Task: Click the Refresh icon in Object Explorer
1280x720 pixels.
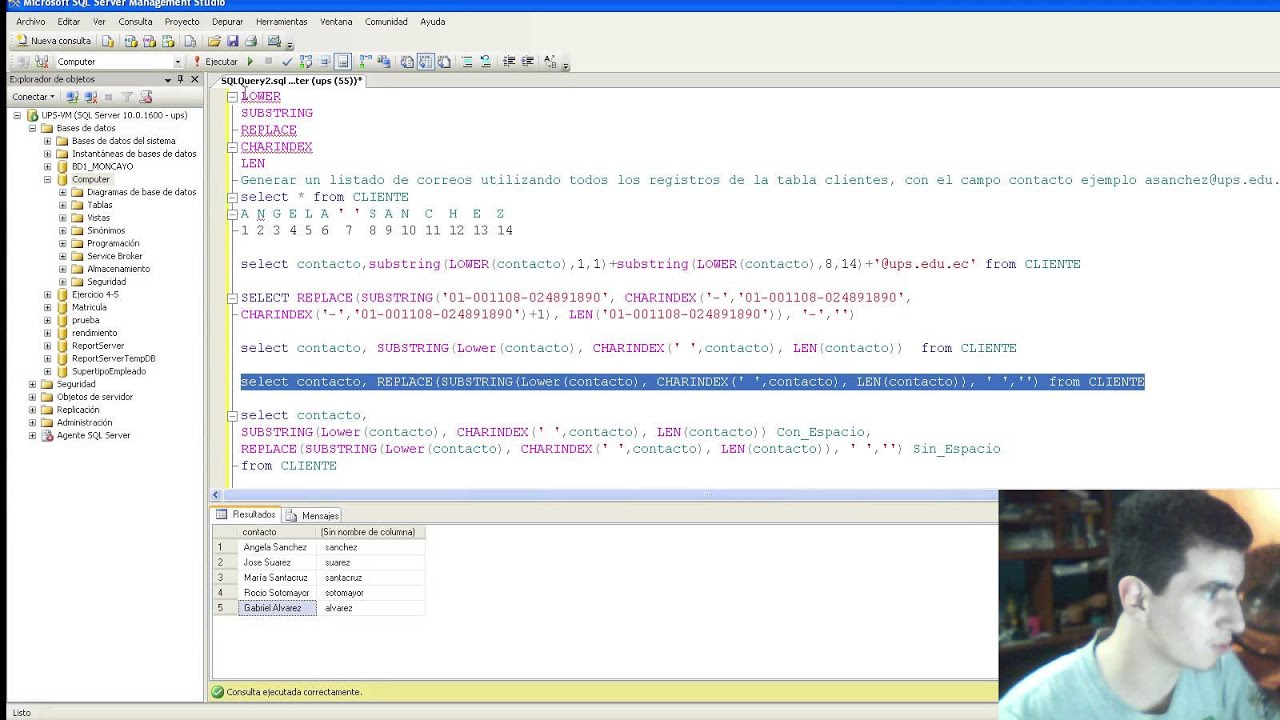Action: point(146,97)
